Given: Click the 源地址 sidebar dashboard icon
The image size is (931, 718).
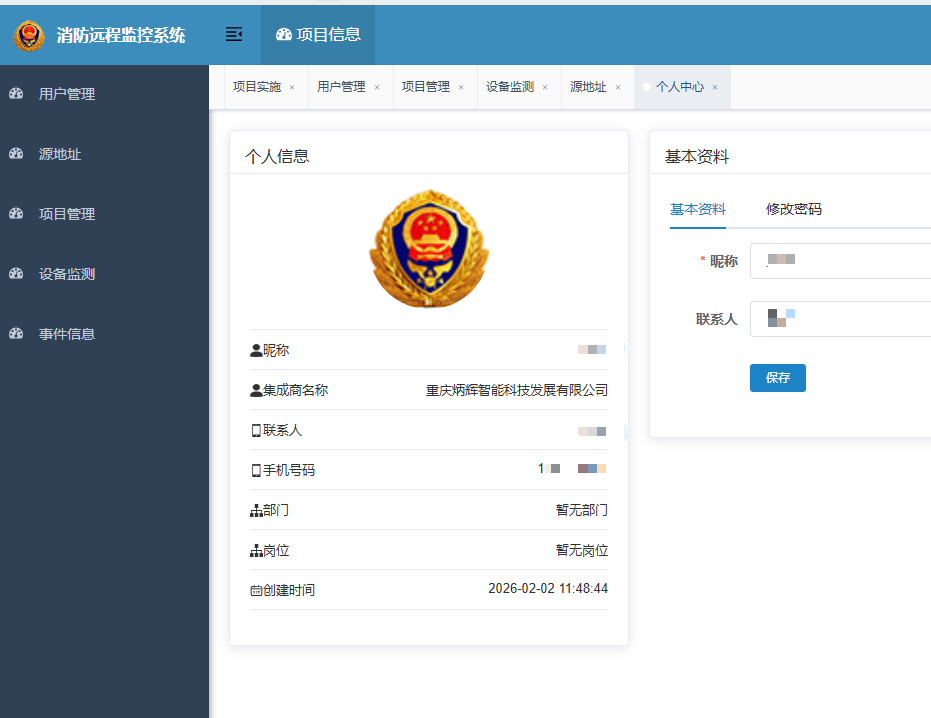Looking at the screenshot, I should coord(16,154).
